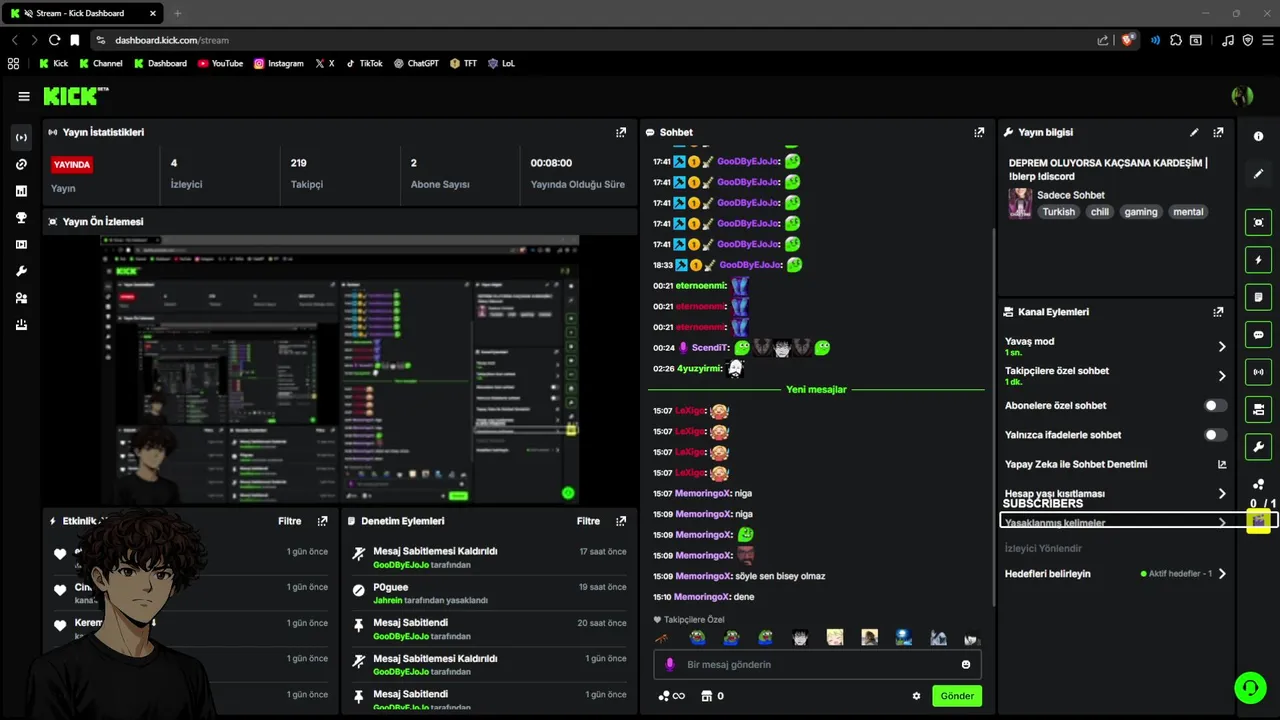The width and height of the screenshot is (1280, 720).
Task: Open the download tray icon in left sidebar
Action: tap(21, 325)
